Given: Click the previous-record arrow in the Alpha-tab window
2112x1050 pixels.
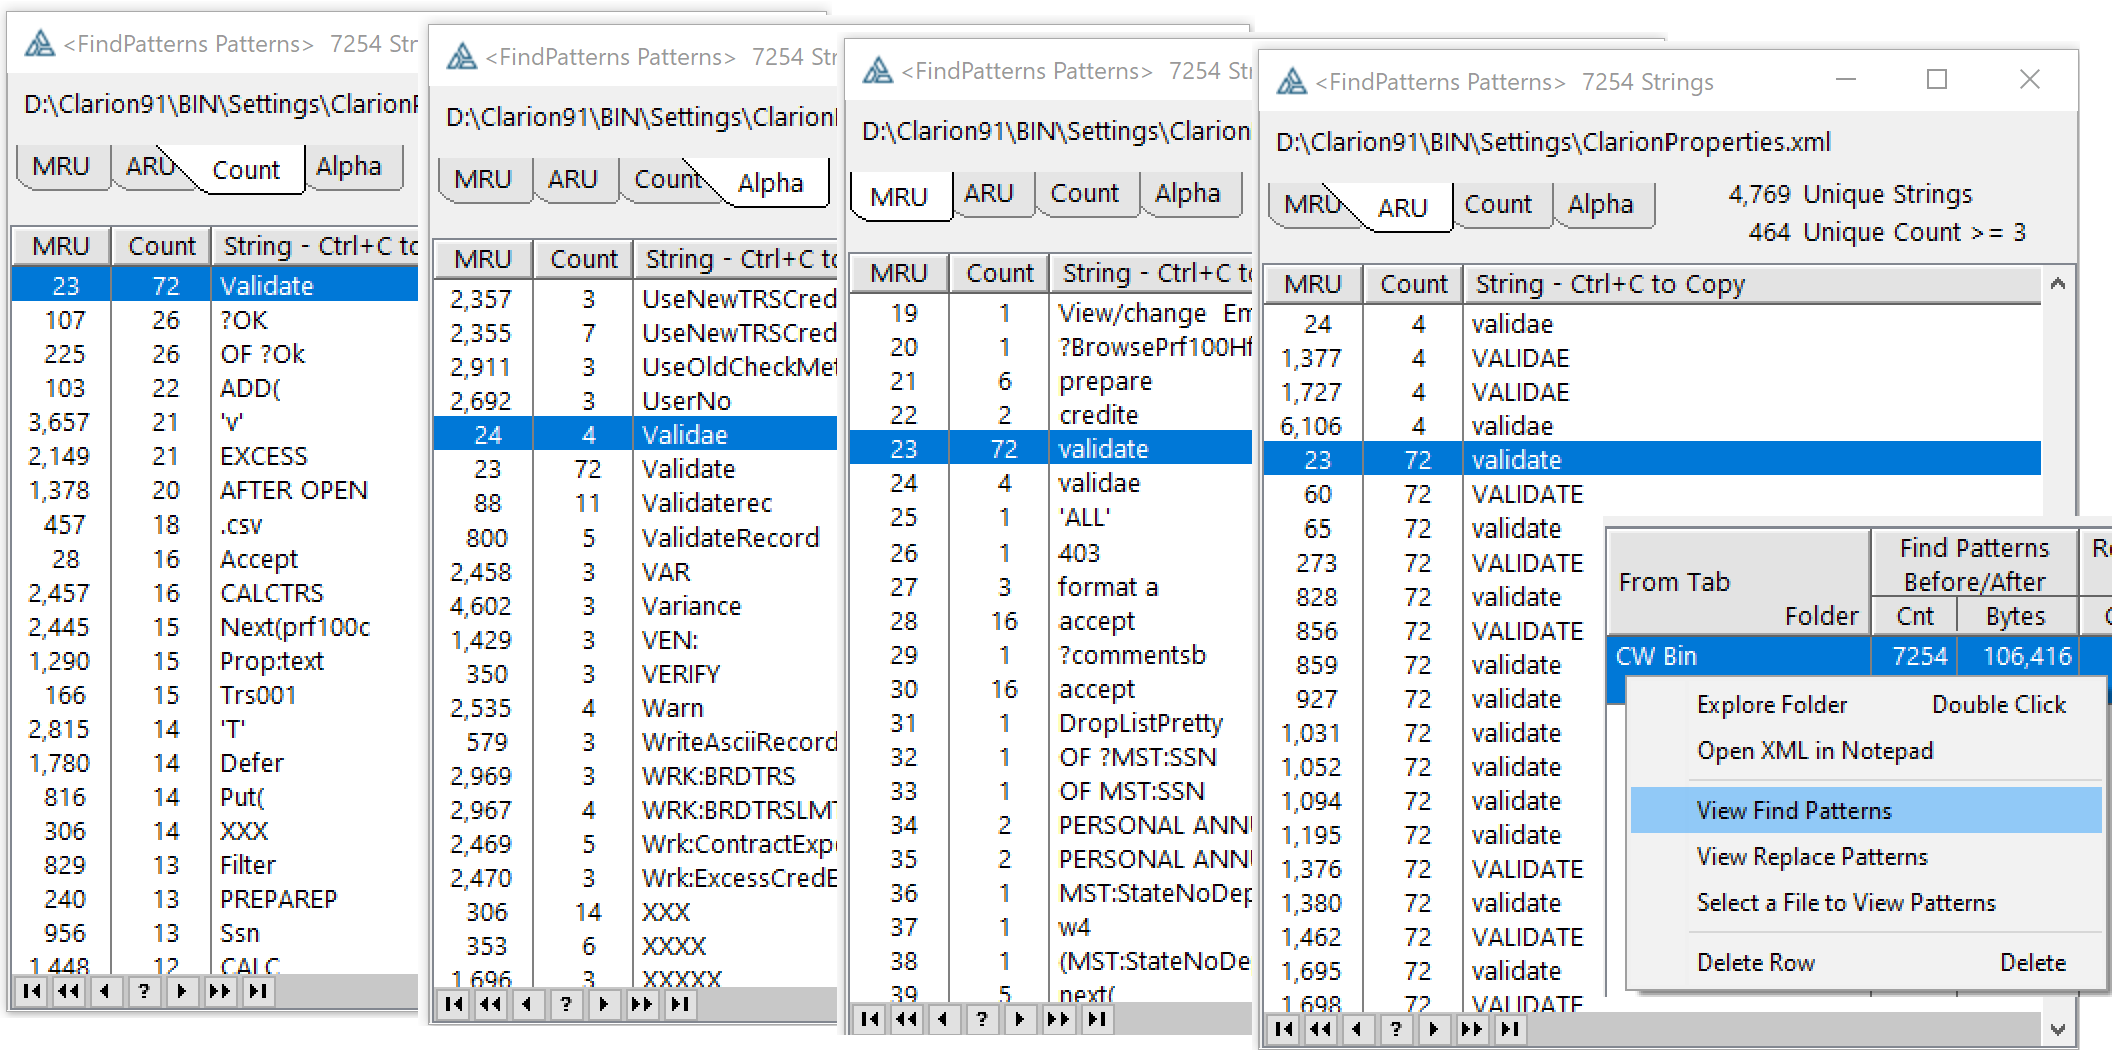Looking at the screenshot, I should [527, 1004].
